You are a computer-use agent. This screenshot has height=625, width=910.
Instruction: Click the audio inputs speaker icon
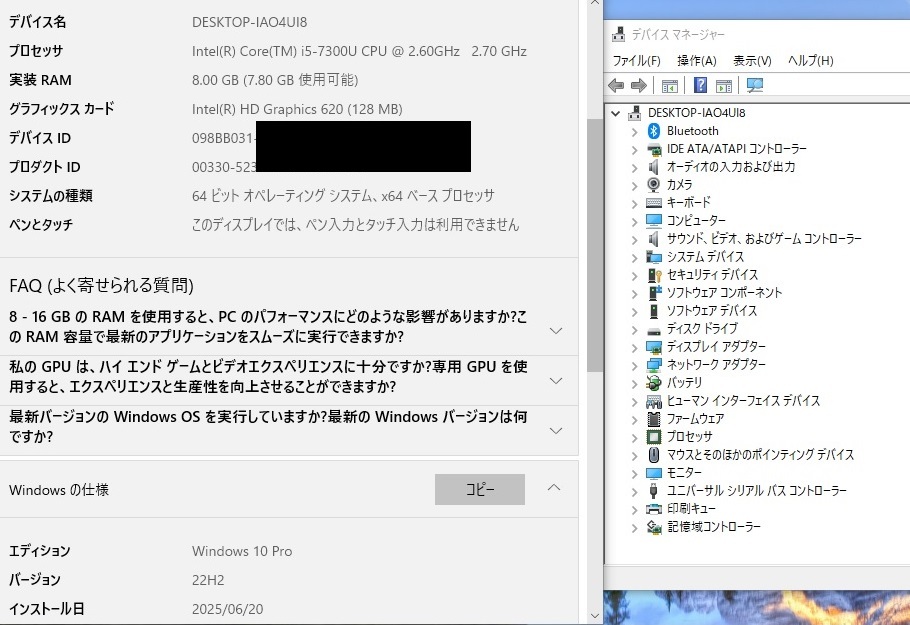tap(653, 167)
